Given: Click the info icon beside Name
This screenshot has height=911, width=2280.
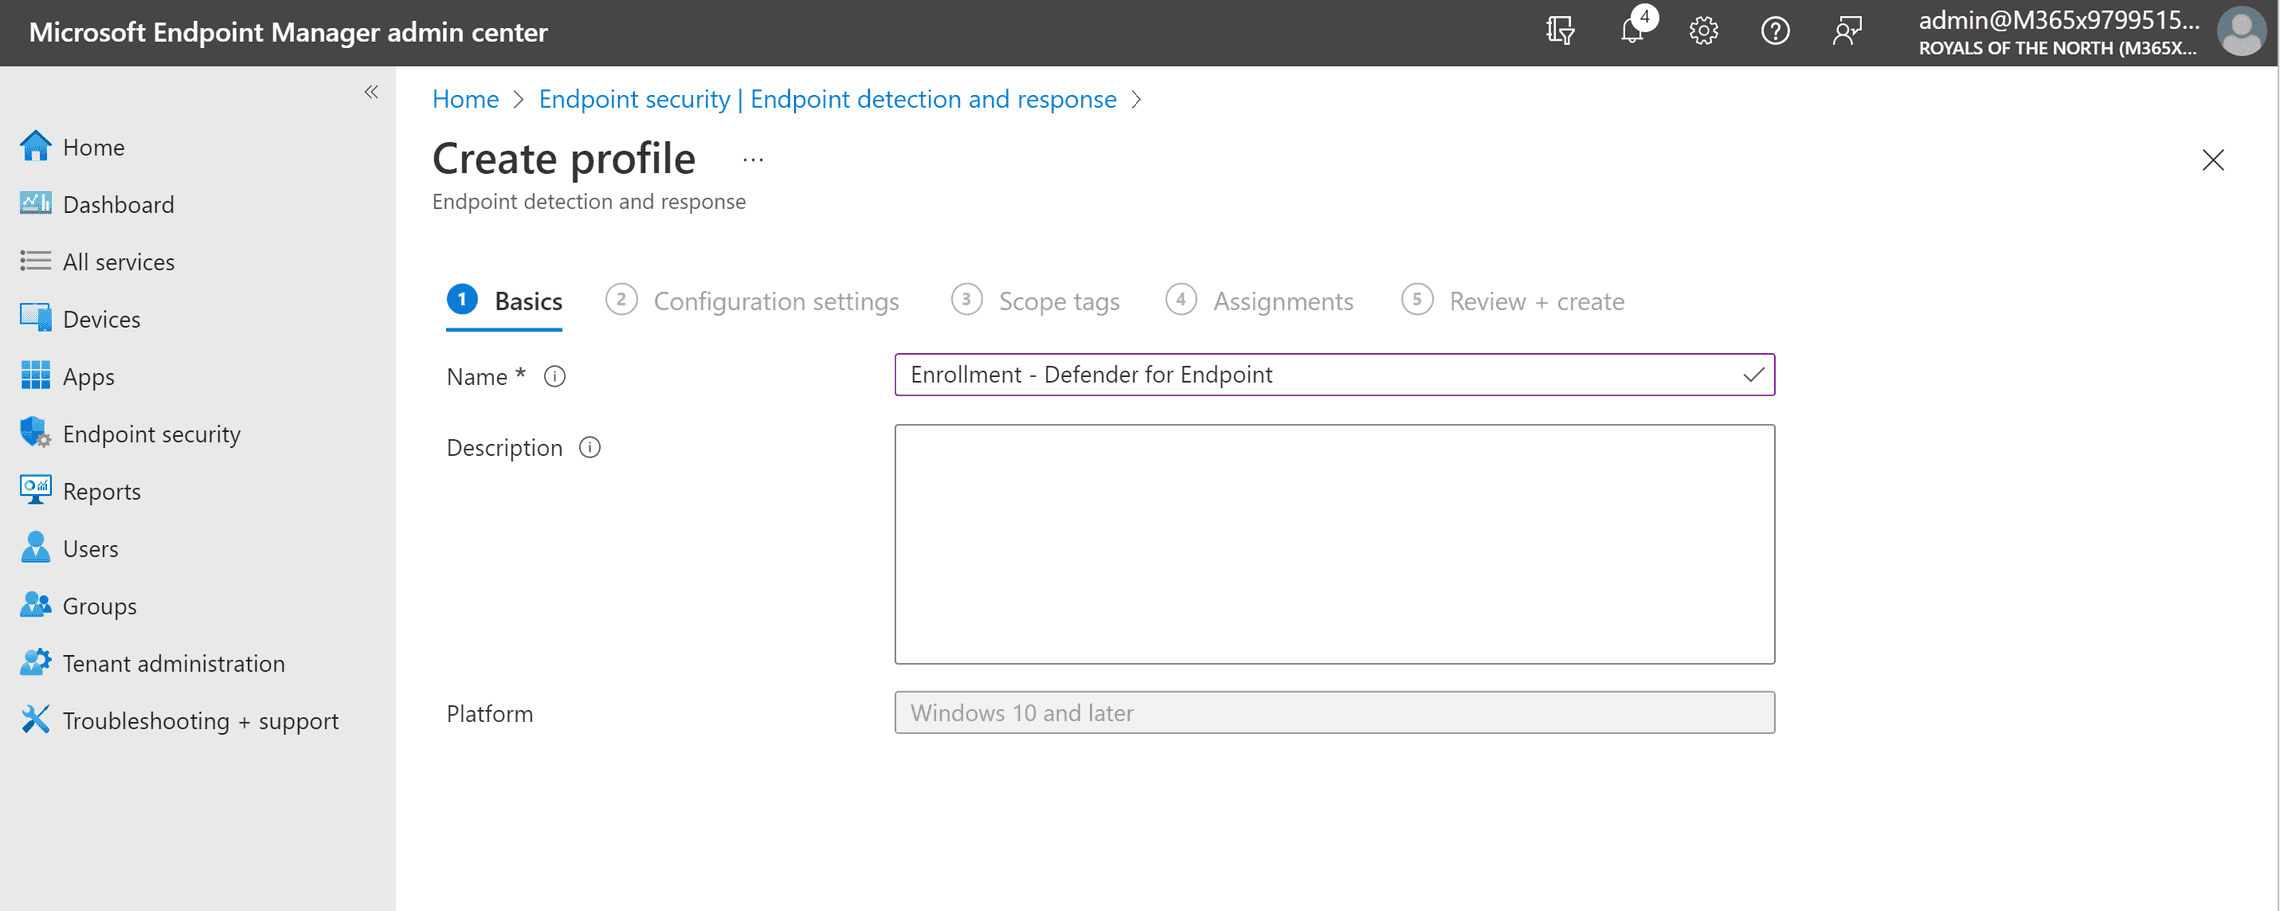Looking at the screenshot, I should pos(555,376).
